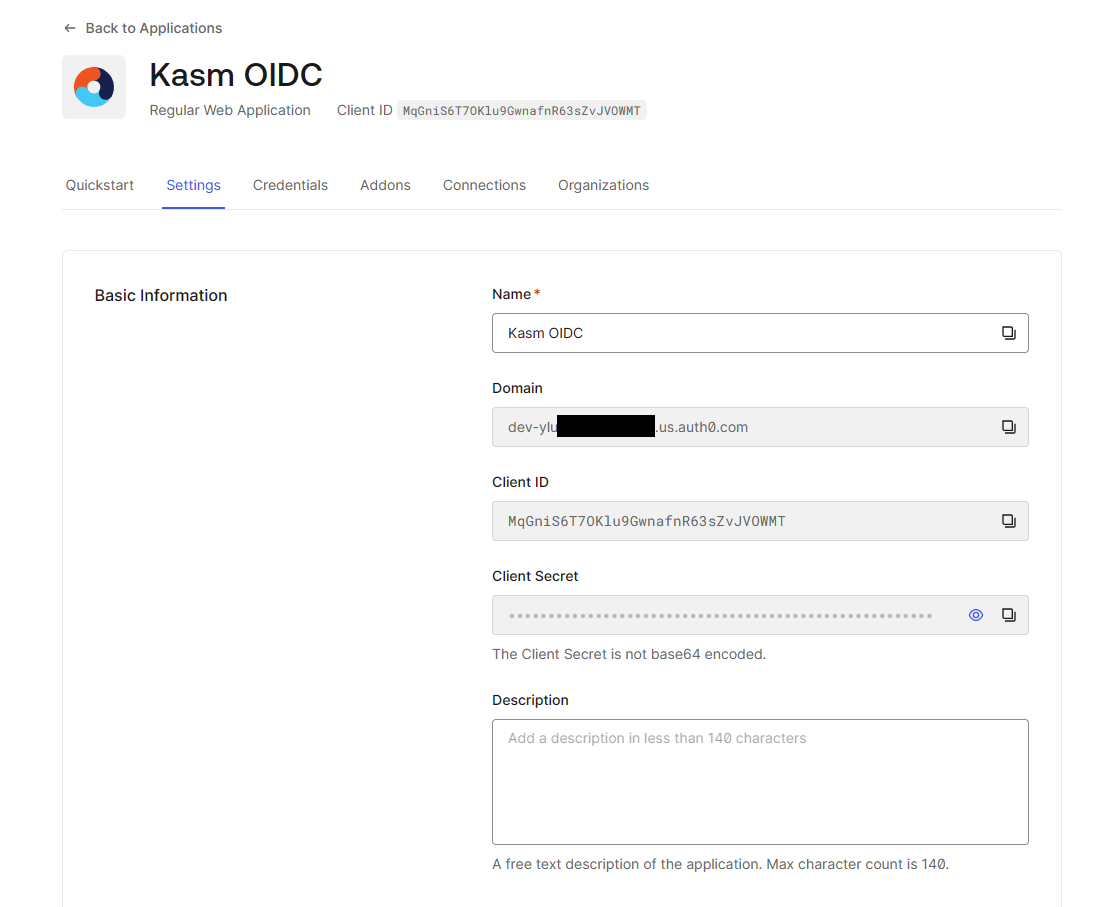Viewport: 1115px width, 907px height.
Task: Copy the Client ID shown next to the app title
Action: pos(522,110)
